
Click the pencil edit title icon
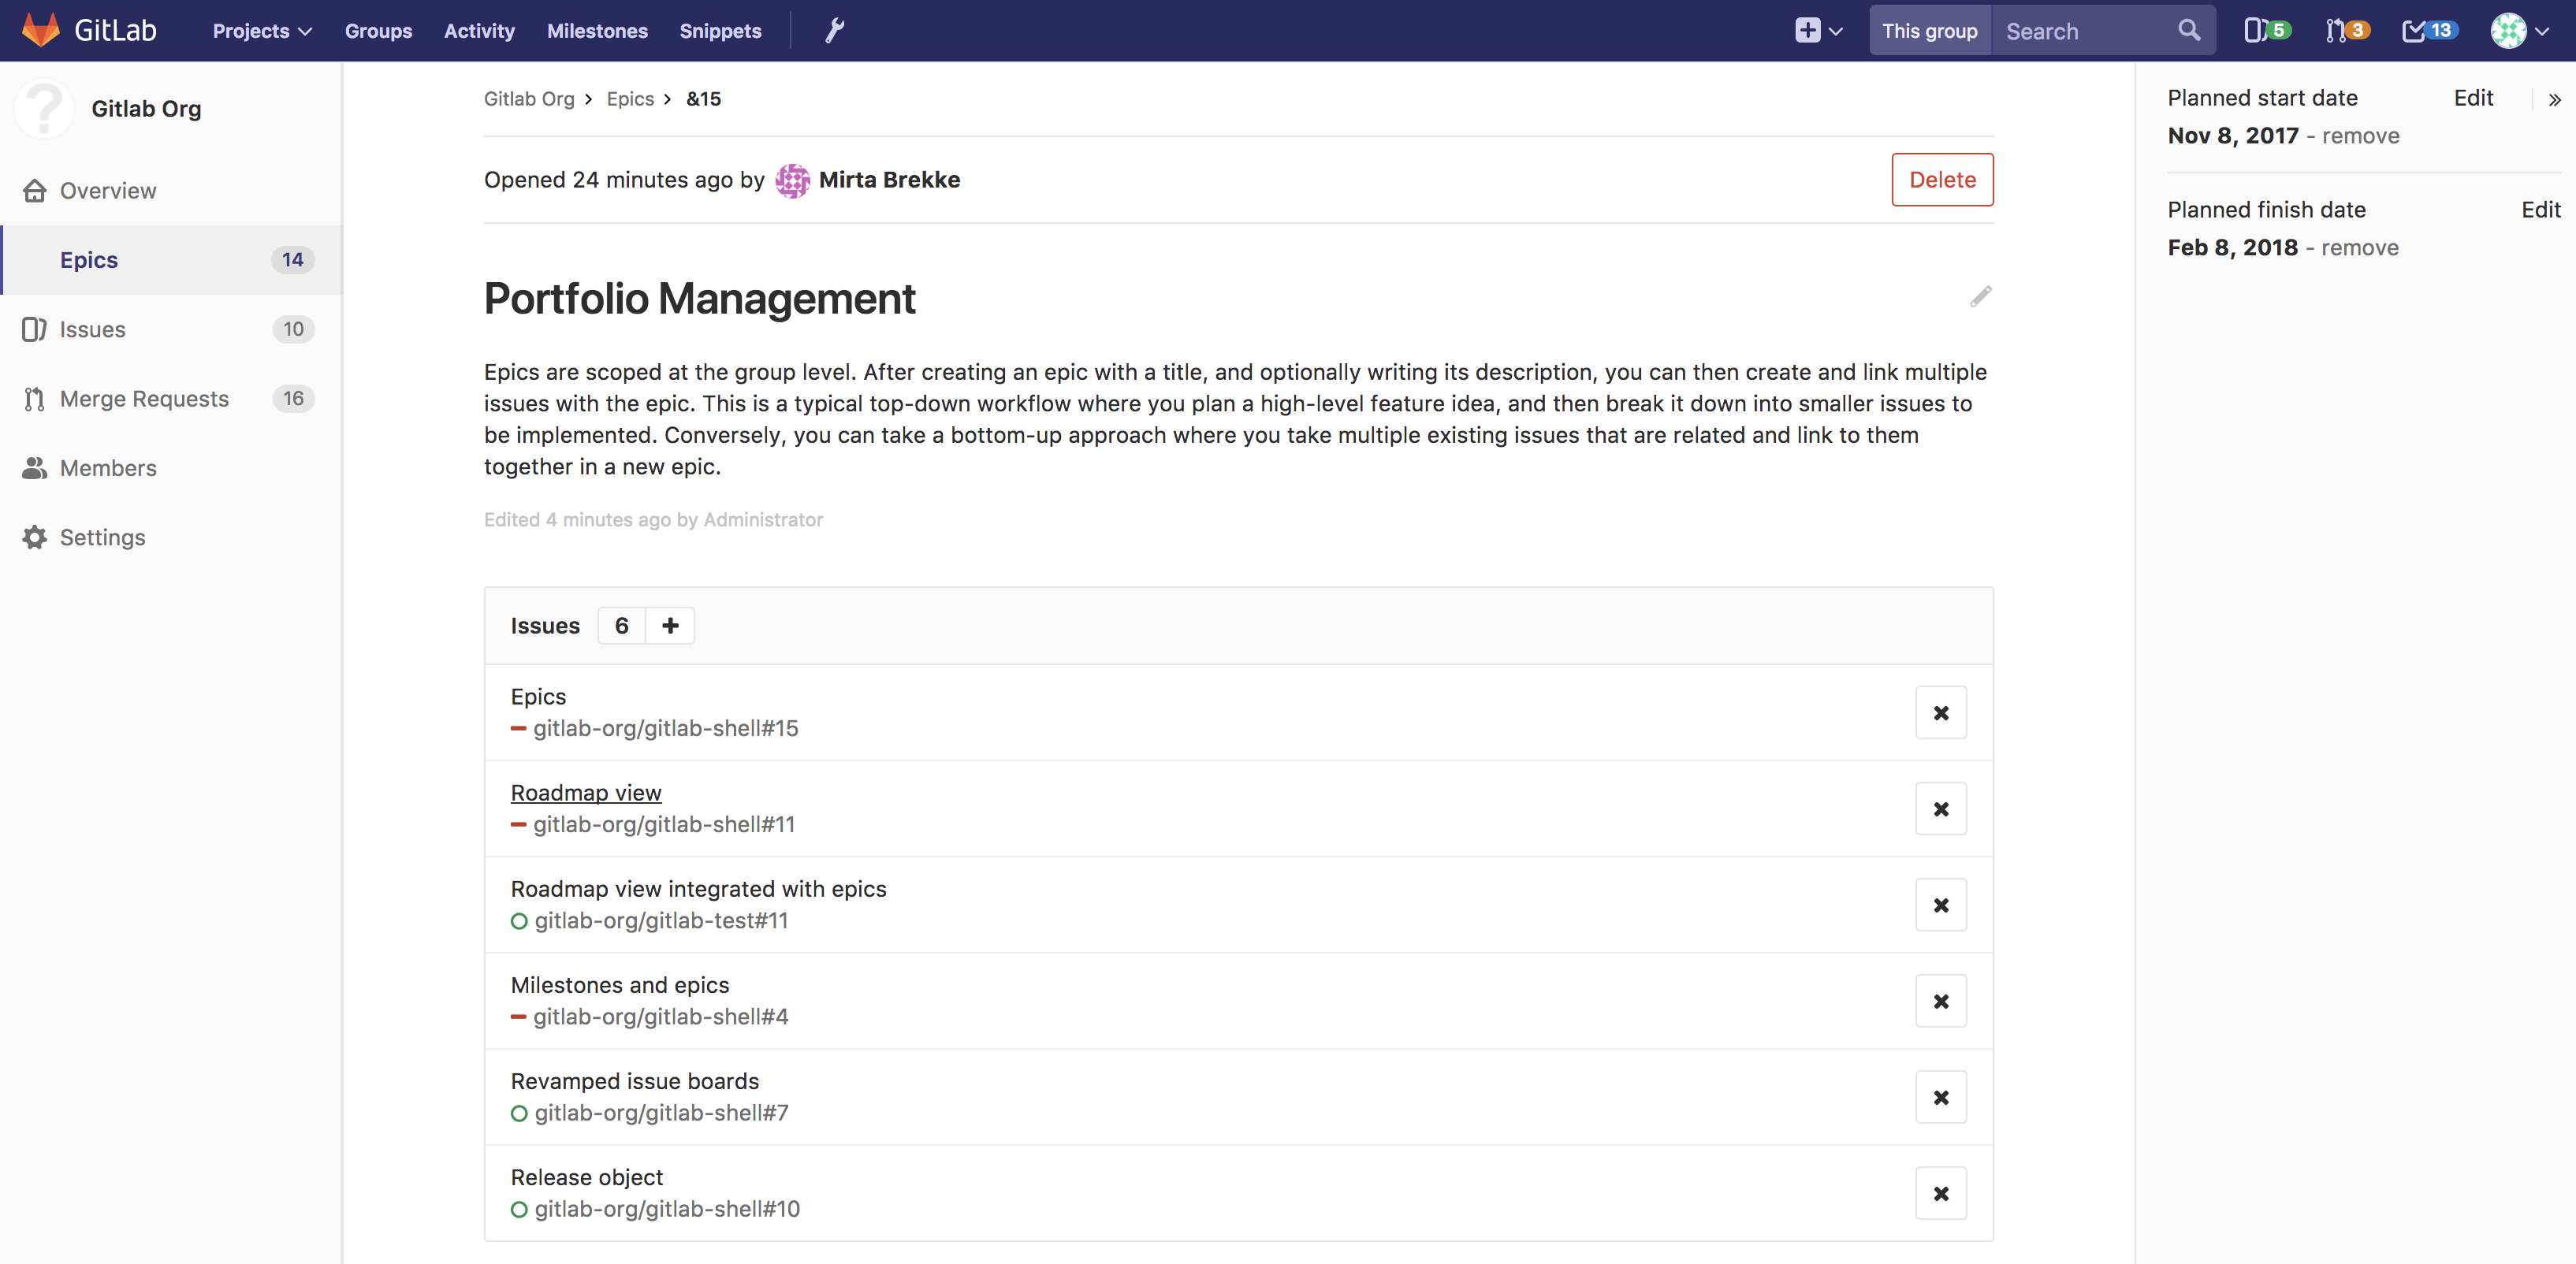point(1980,296)
